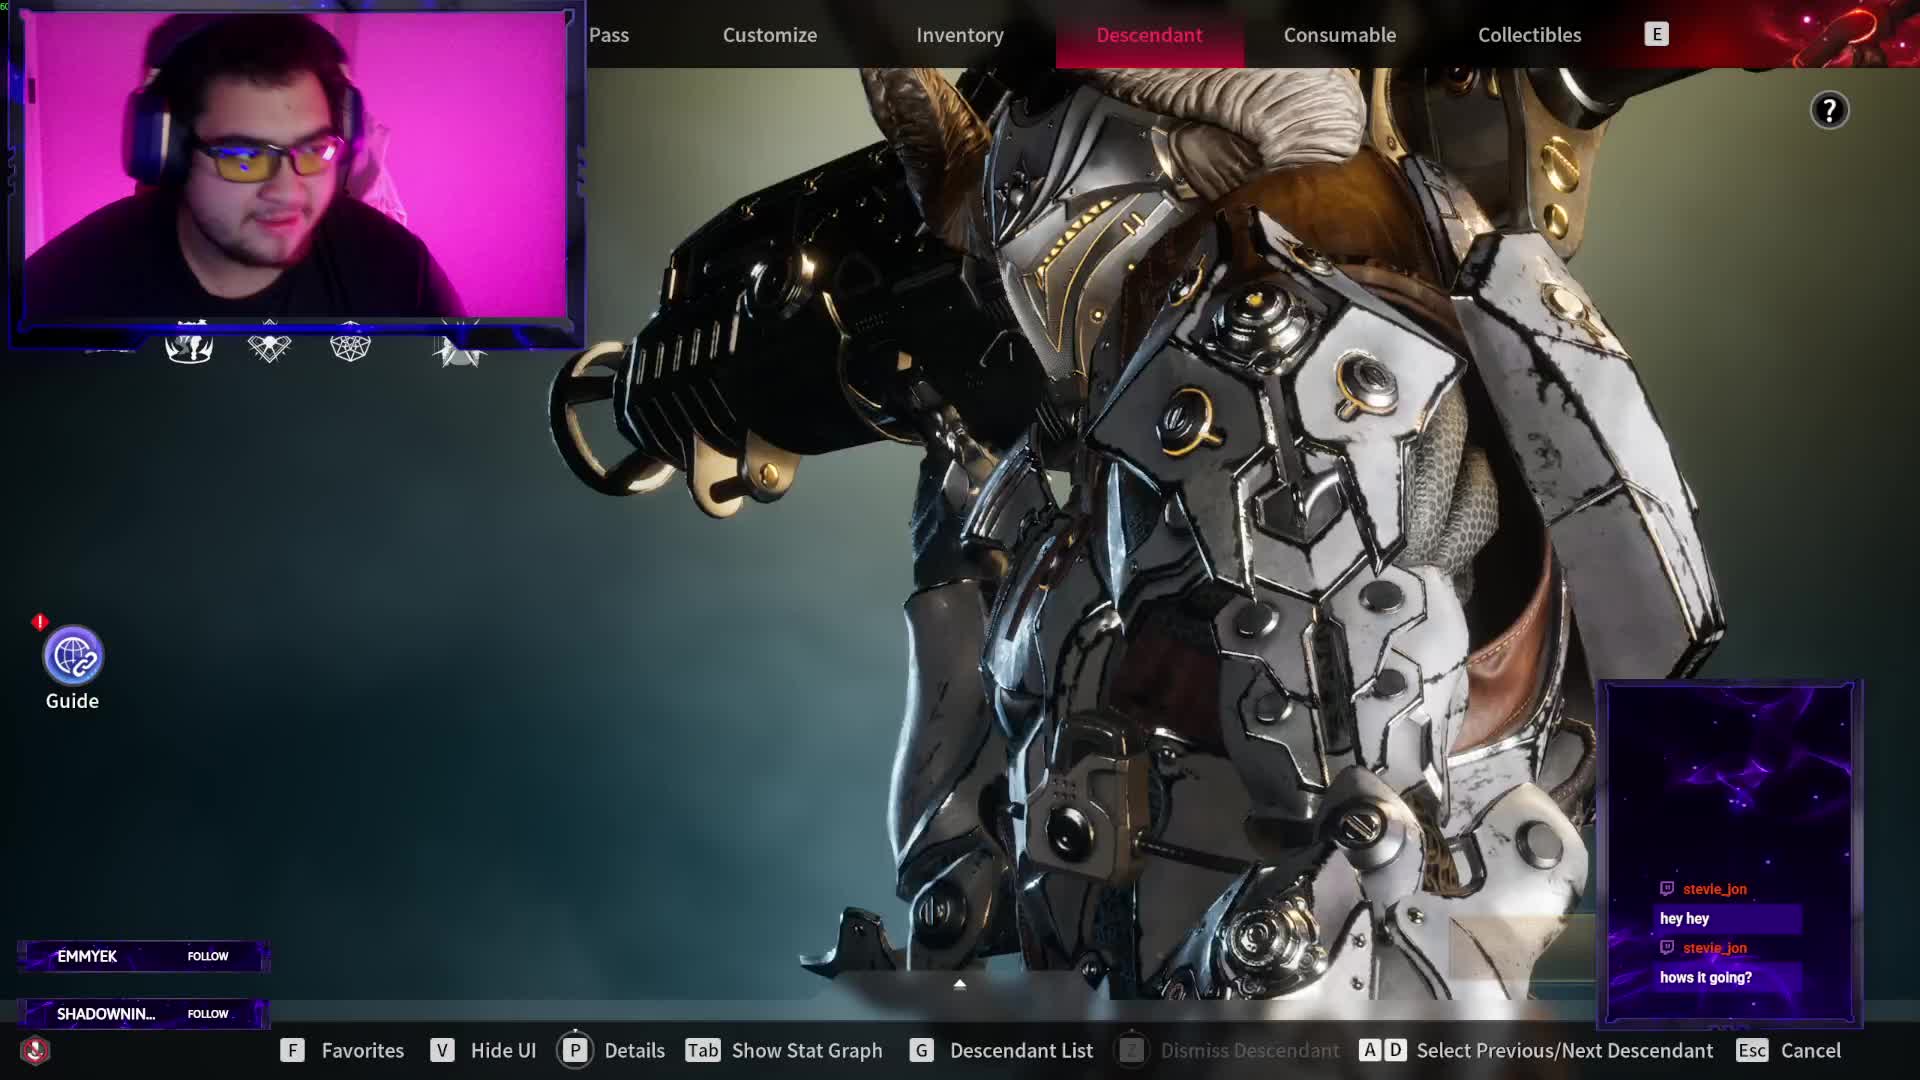Click the SHADOWNIN... name label
This screenshot has height=1080, width=1920.
106,1014
